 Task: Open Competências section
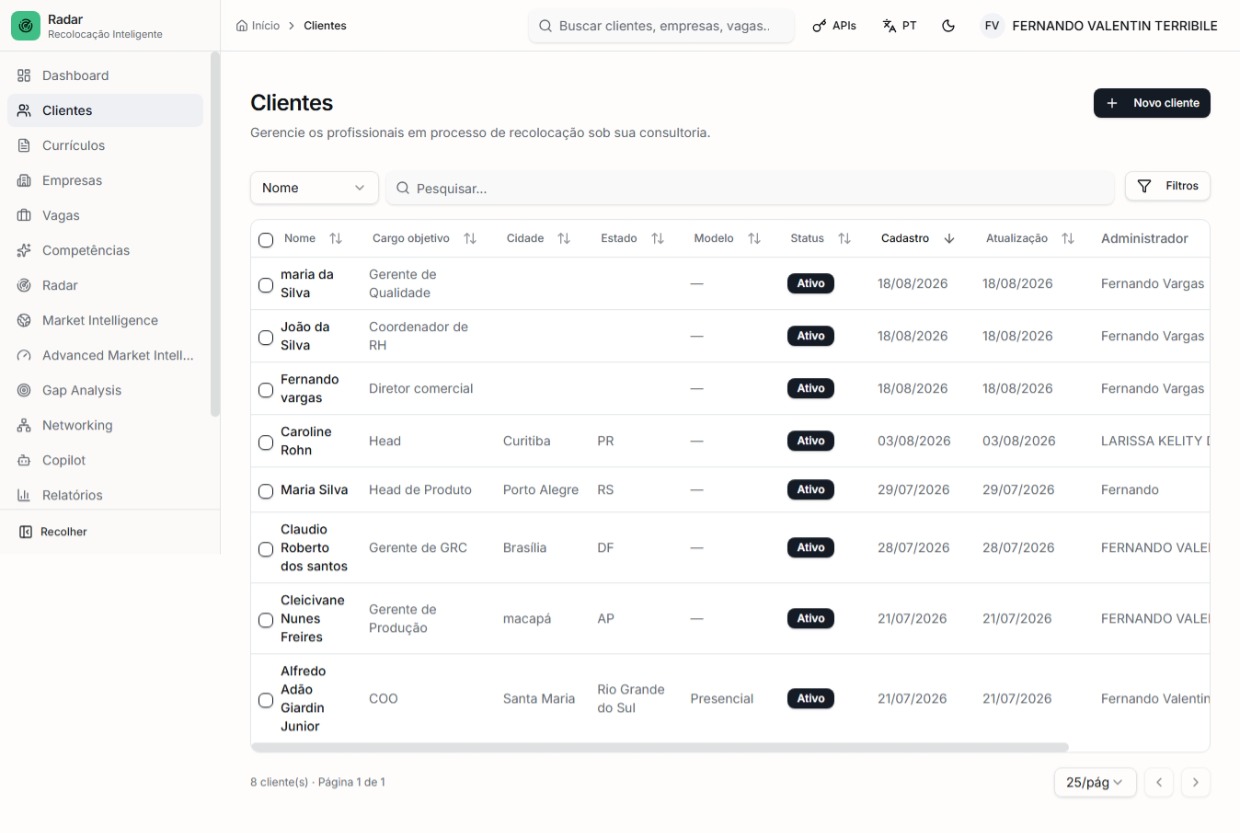105,250
